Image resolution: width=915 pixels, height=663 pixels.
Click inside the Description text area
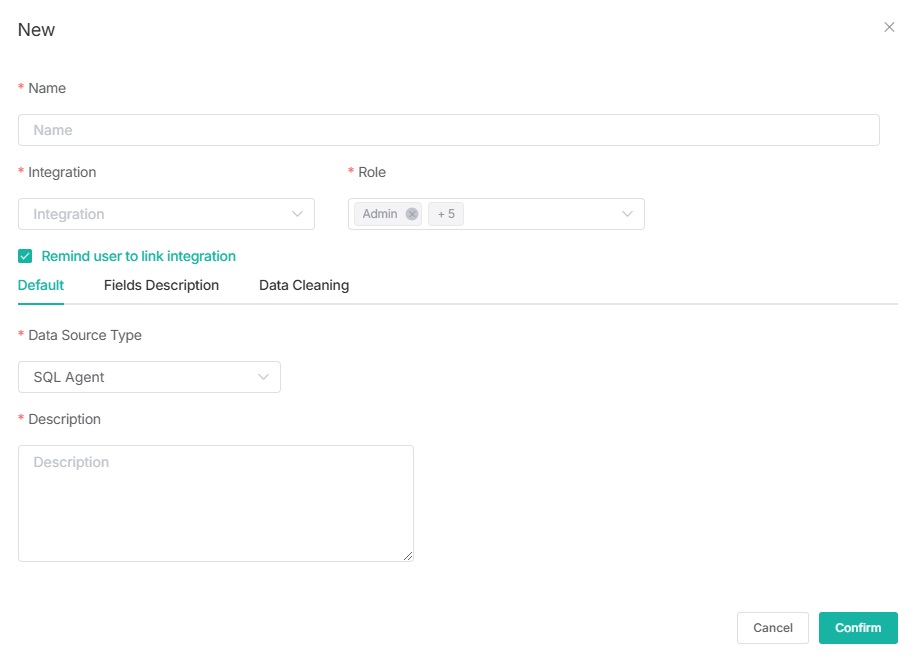pos(215,503)
